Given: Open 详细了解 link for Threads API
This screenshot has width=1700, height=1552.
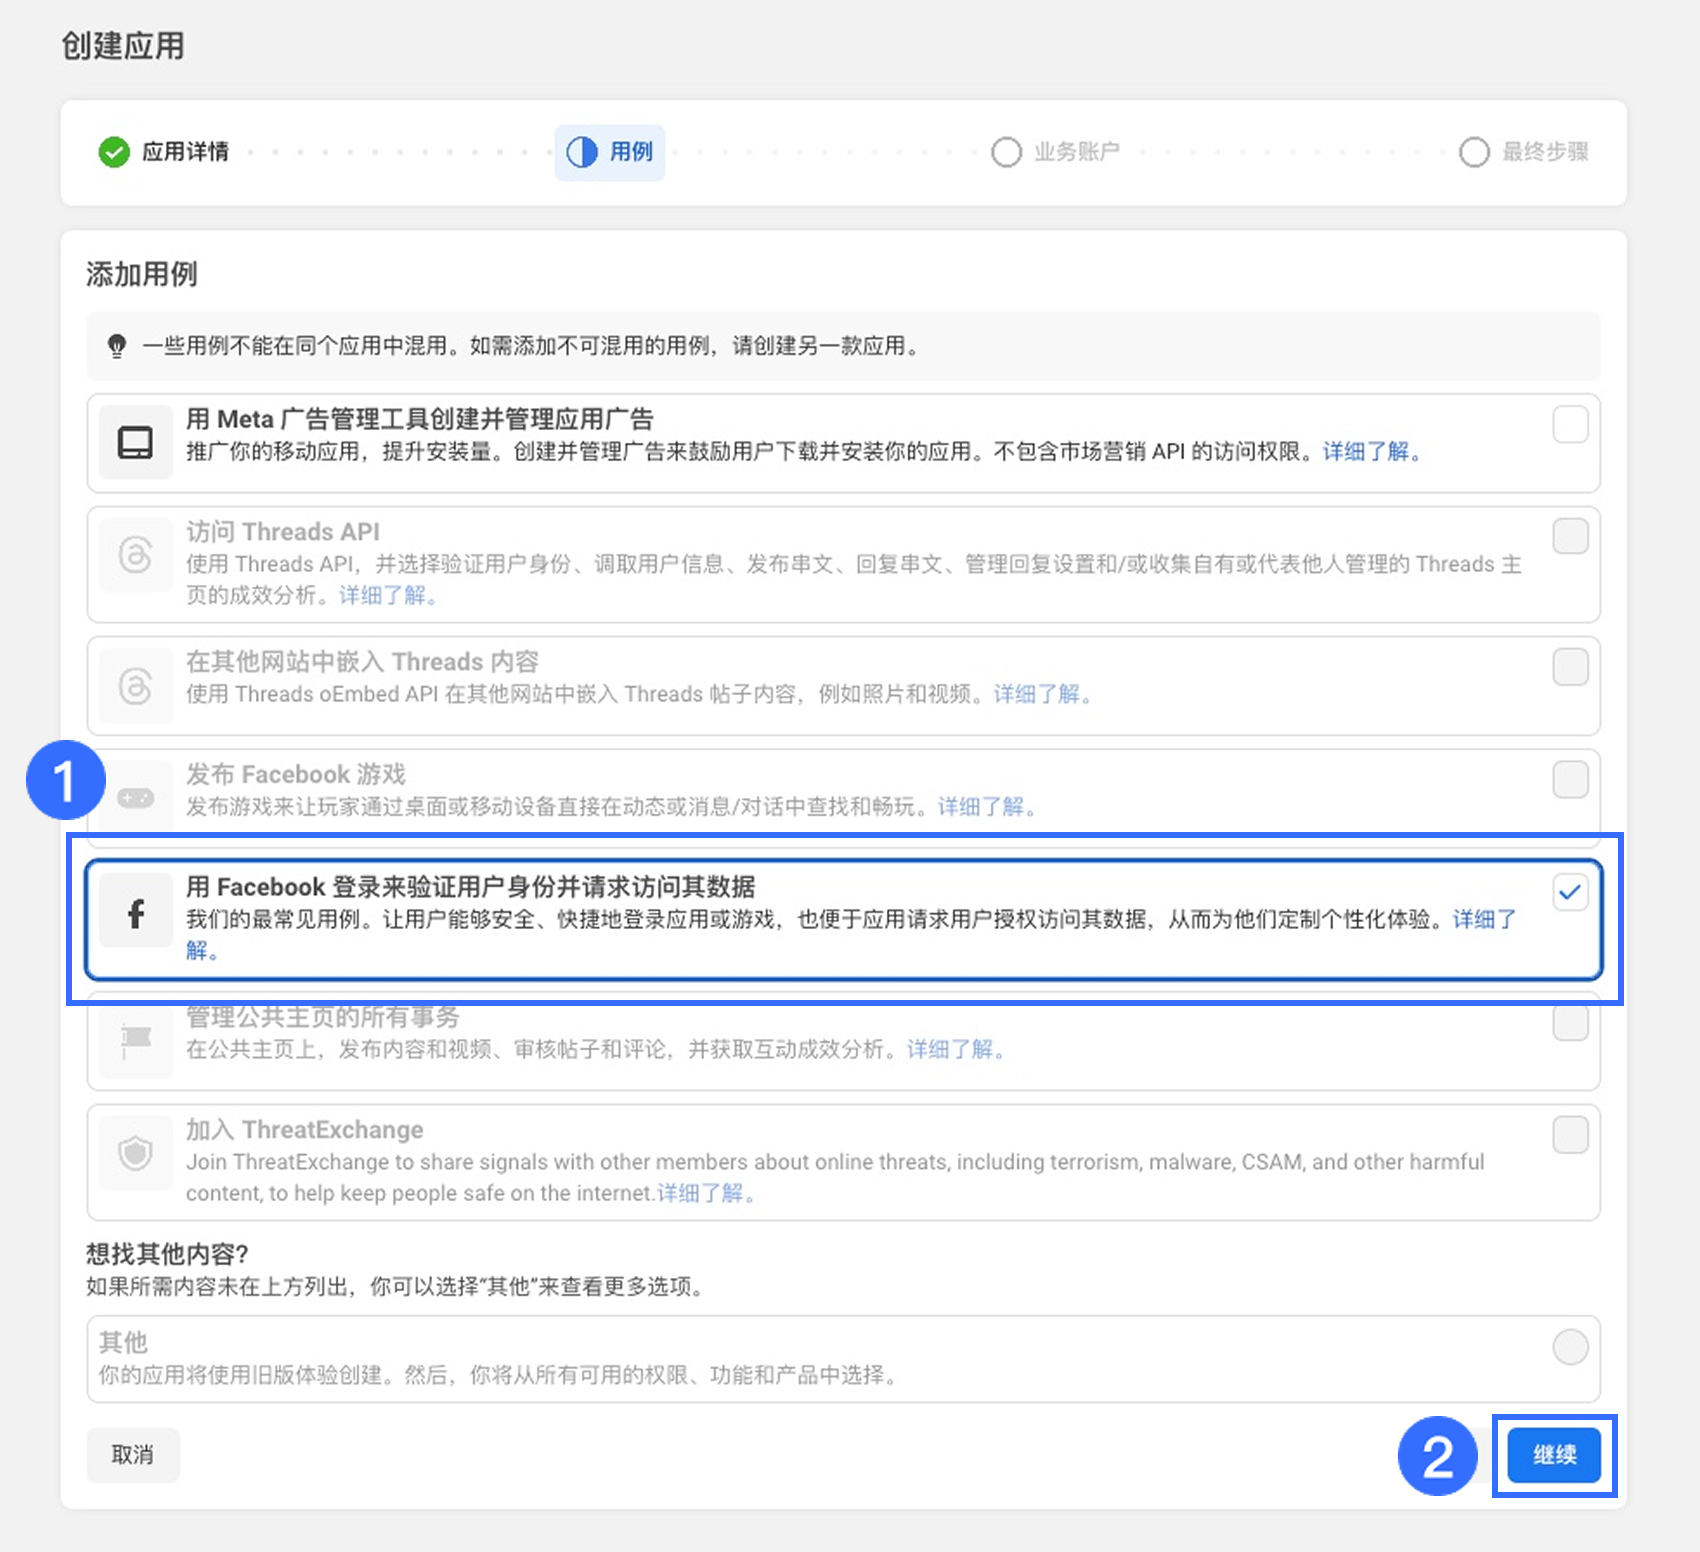Looking at the screenshot, I should (x=387, y=596).
